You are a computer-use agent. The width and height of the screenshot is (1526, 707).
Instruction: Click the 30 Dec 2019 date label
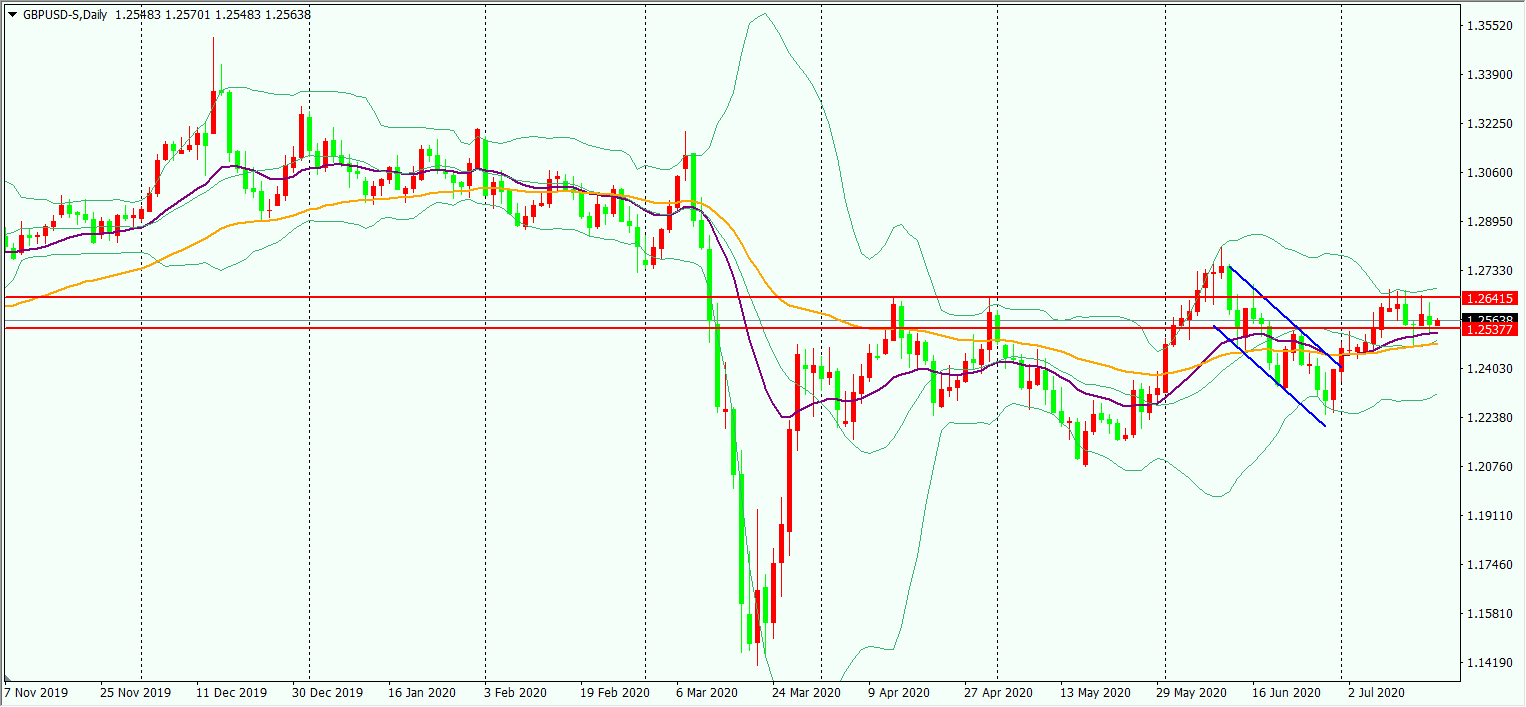329,693
